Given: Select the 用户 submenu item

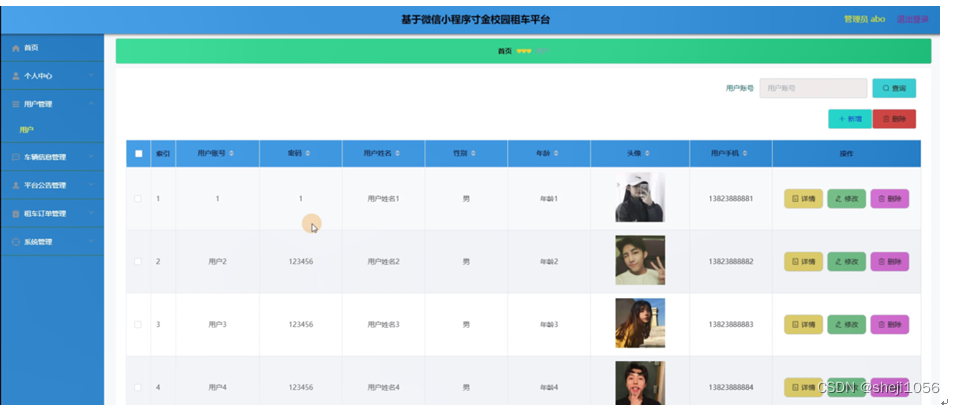Looking at the screenshot, I should click(26, 130).
